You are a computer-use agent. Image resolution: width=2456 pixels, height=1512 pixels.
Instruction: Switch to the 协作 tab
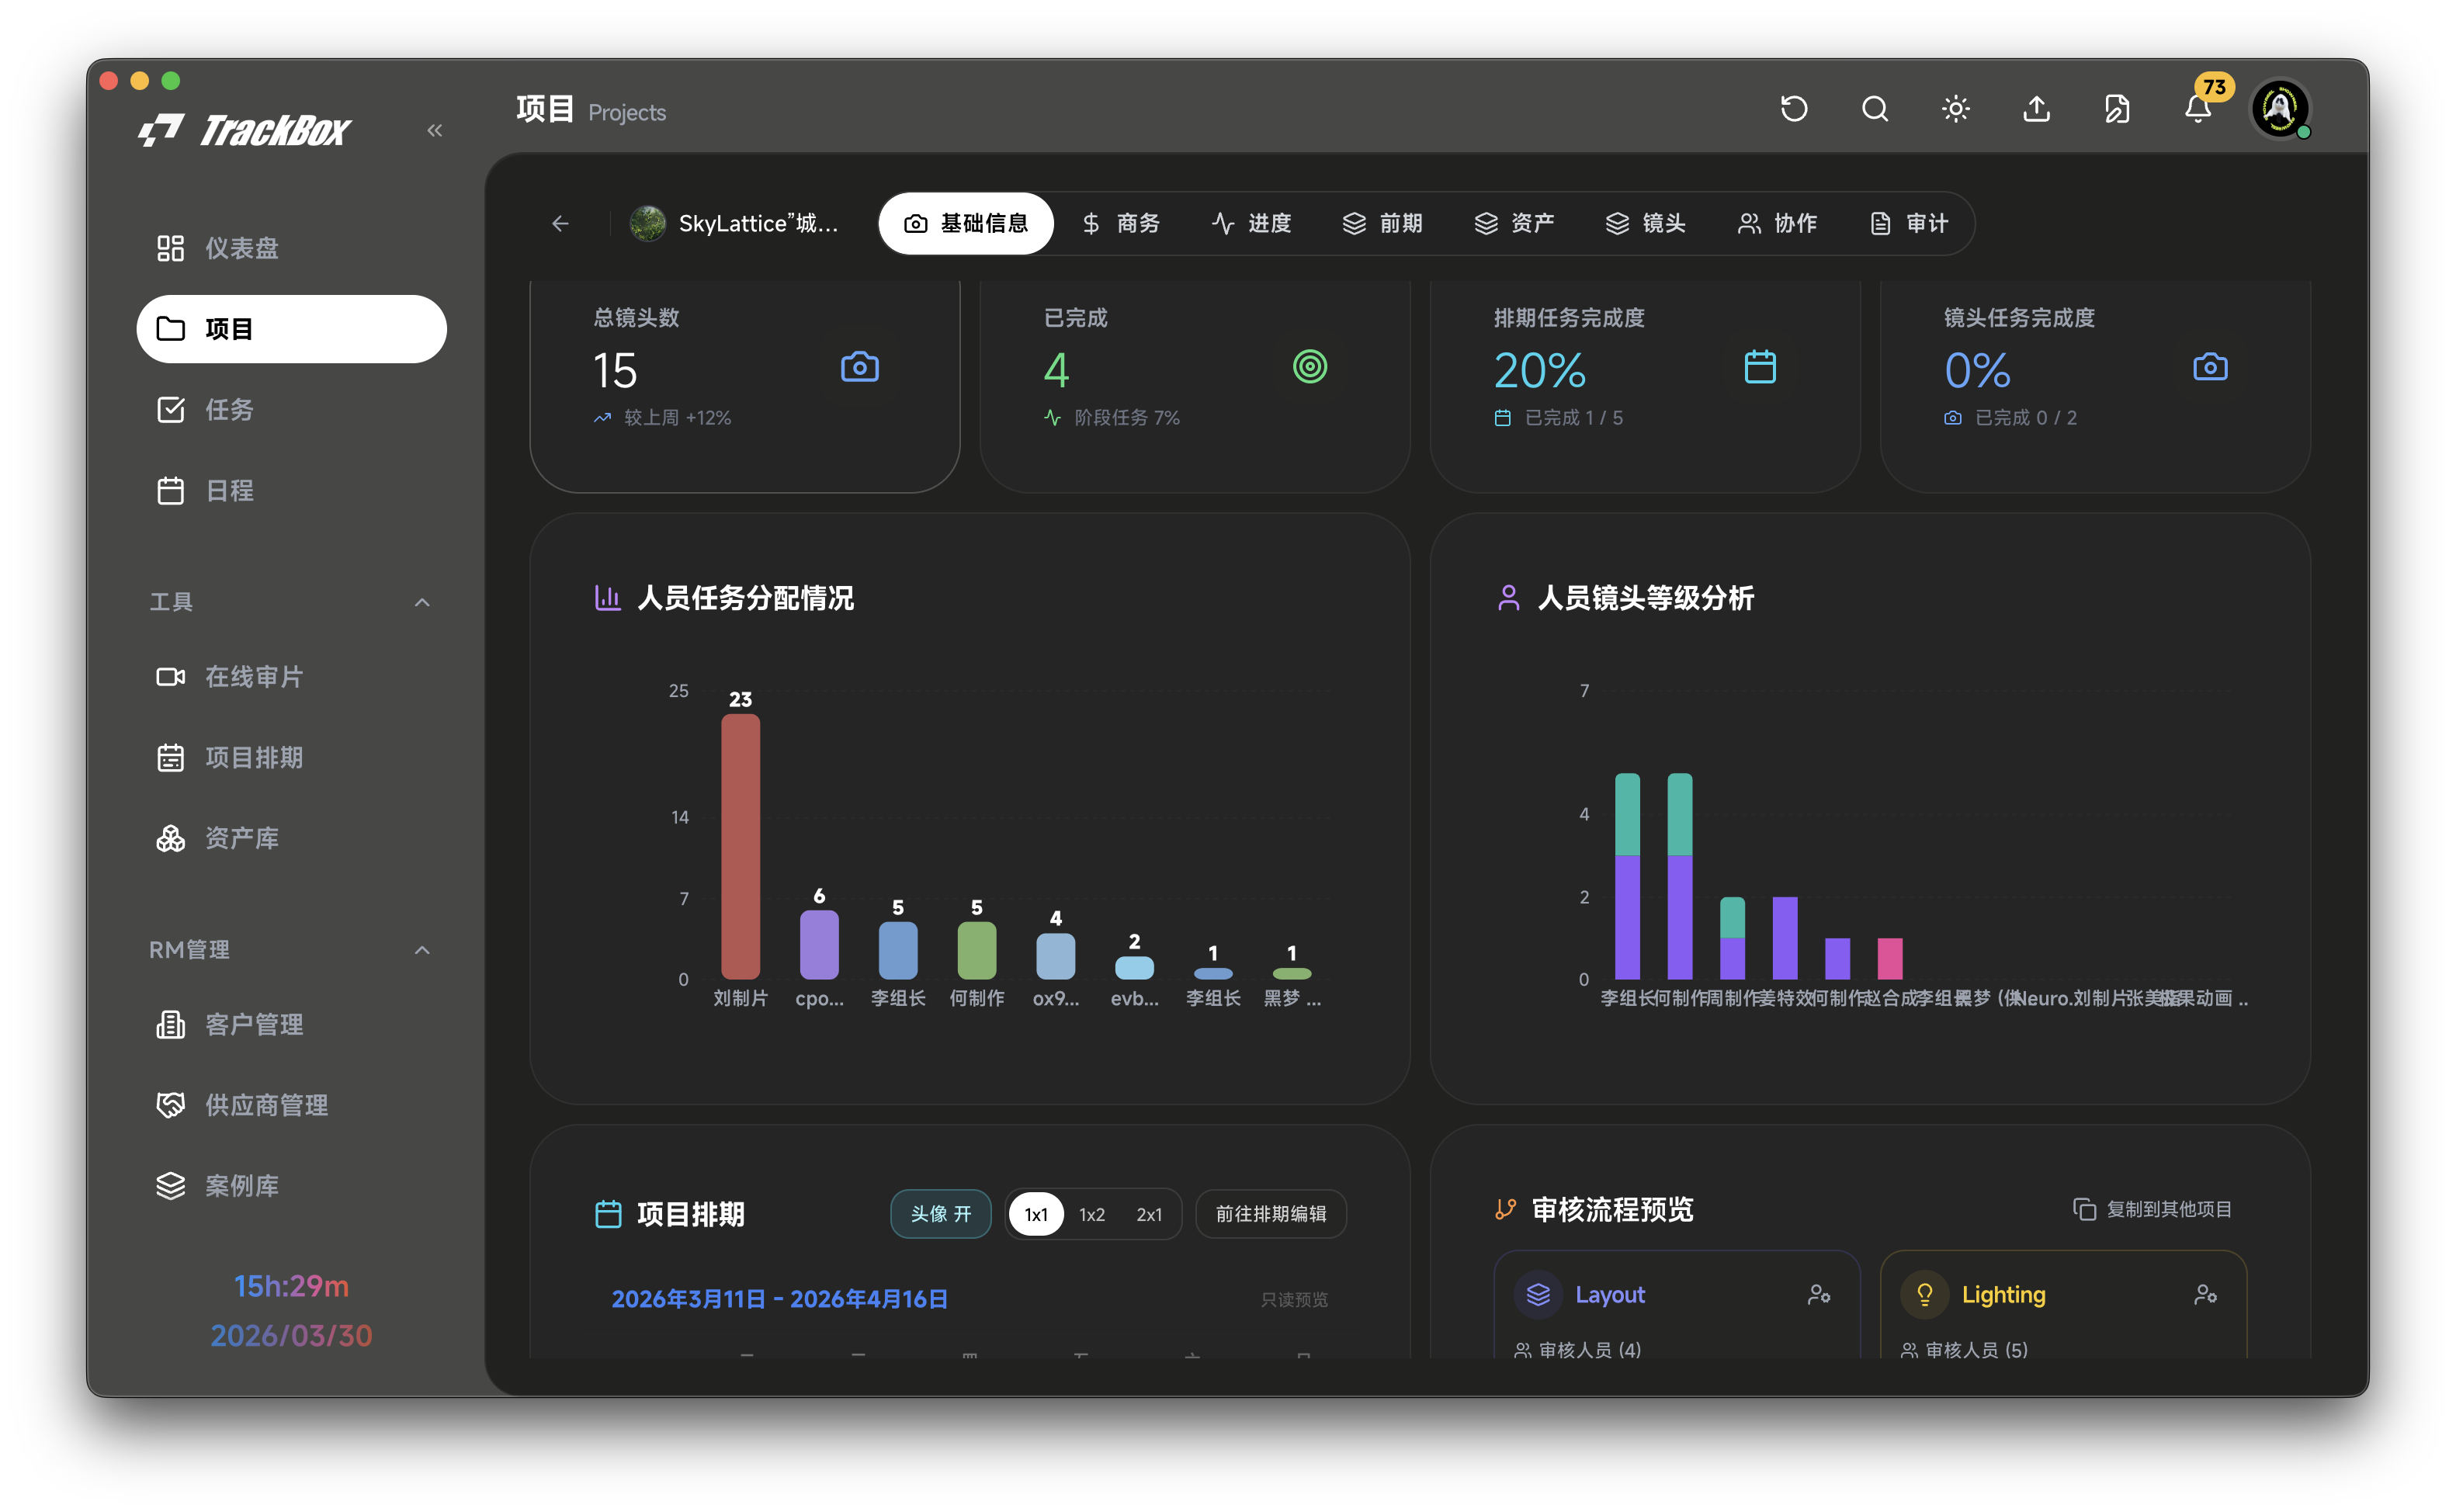point(1777,223)
